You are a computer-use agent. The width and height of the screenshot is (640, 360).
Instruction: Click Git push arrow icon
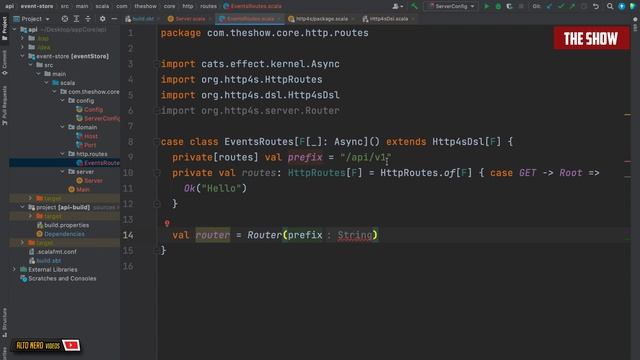(572, 6)
